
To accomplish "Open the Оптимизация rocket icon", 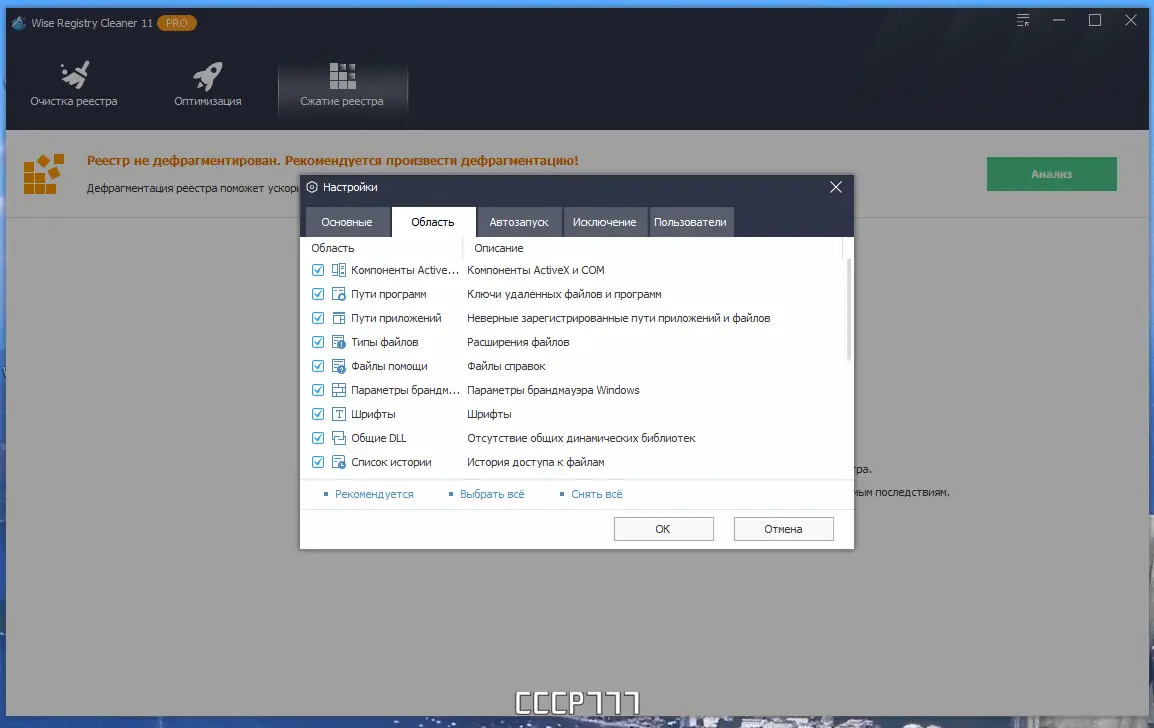I will click(x=208, y=76).
